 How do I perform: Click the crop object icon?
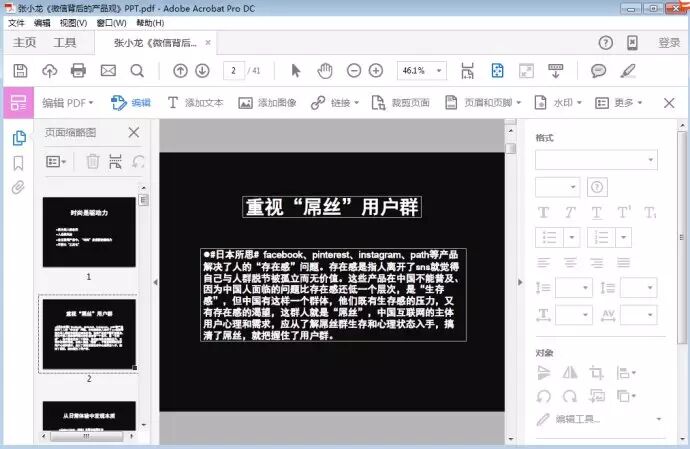coord(596,373)
